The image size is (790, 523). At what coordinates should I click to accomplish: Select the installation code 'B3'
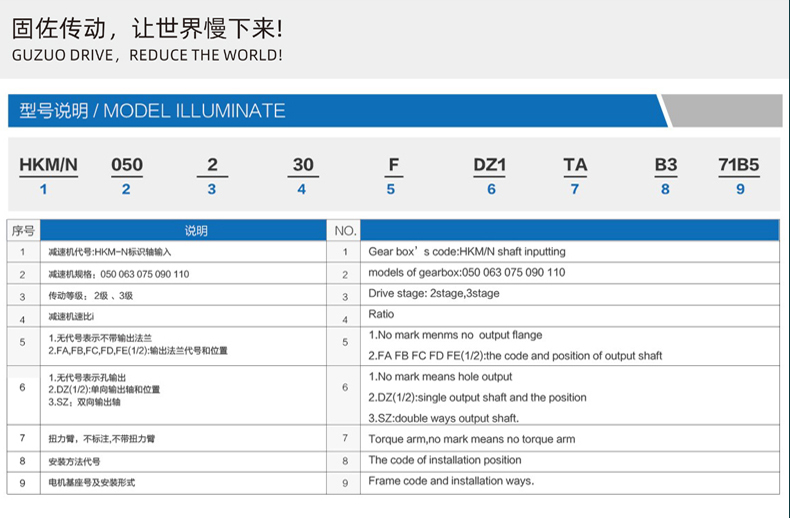click(x=666, y=165)
